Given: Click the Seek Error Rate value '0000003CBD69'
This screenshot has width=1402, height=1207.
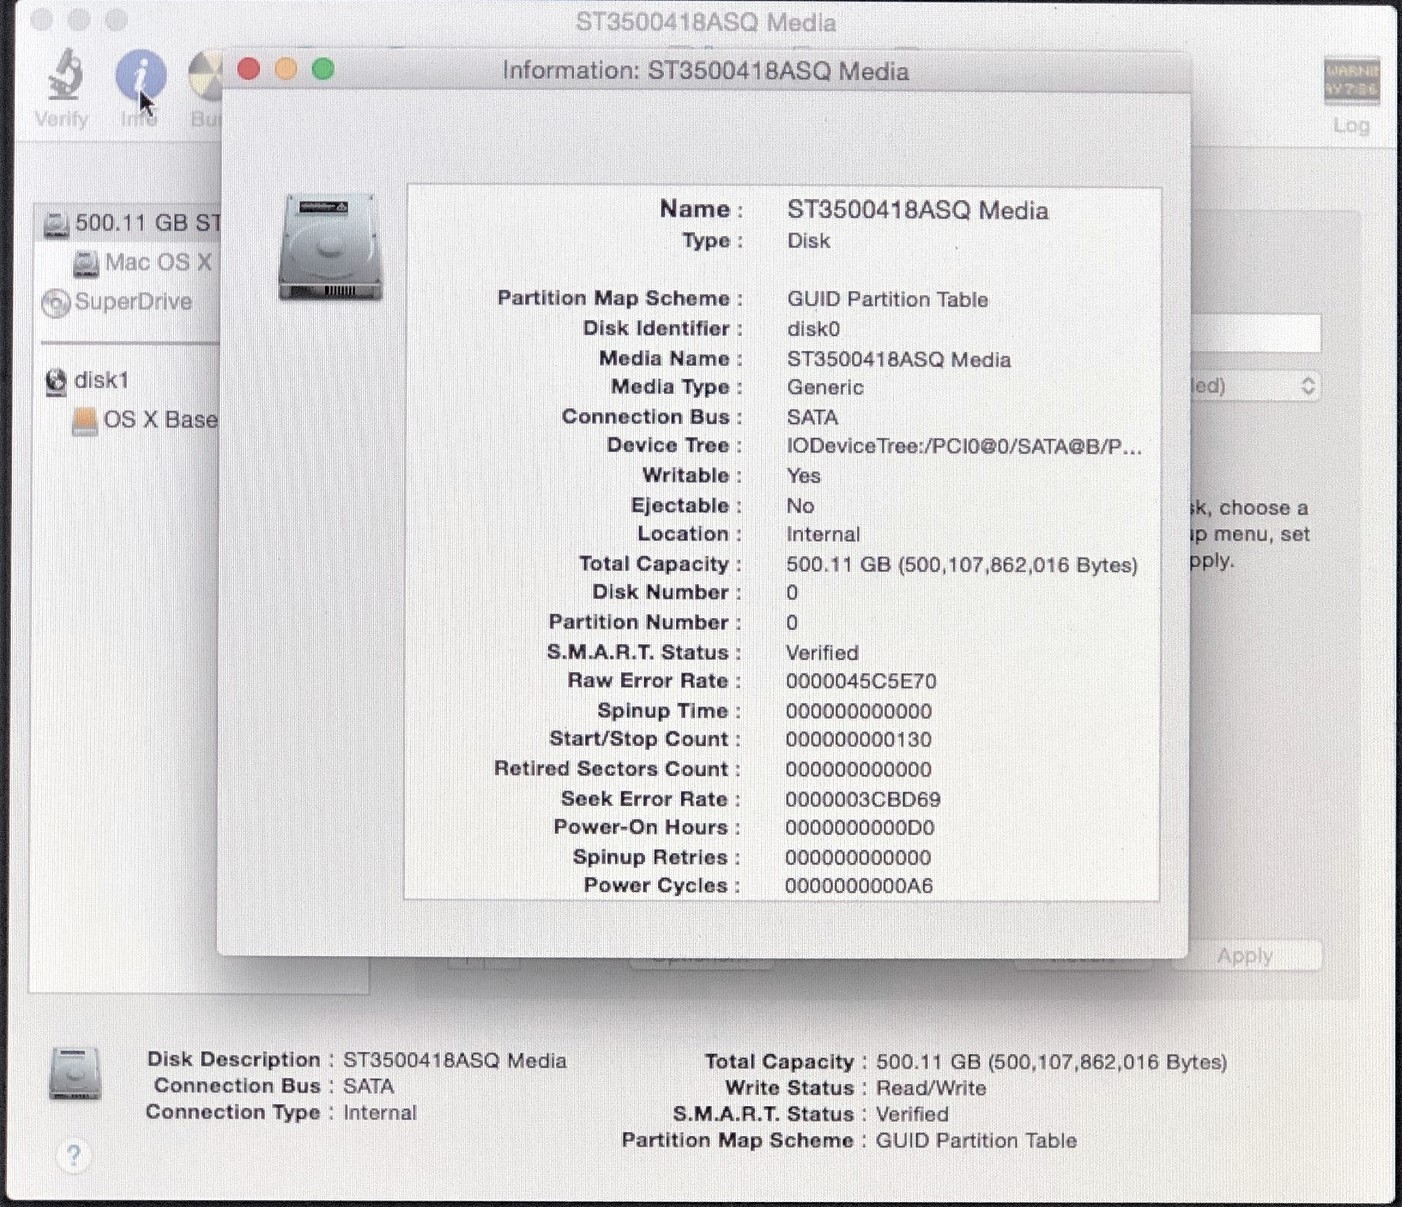Looking at the screenshot, I should click(x=863, y=800).
